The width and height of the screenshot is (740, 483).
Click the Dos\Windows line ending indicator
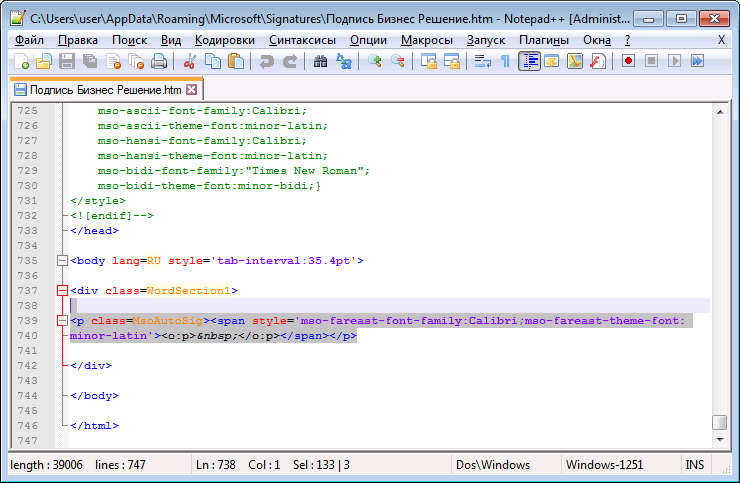click(x=493, y=465)
